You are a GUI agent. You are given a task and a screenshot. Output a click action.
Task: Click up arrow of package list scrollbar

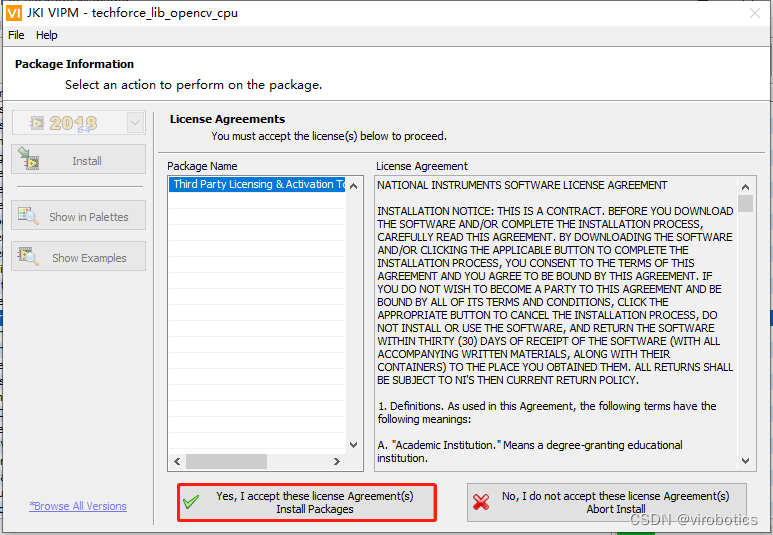[353, 186]
